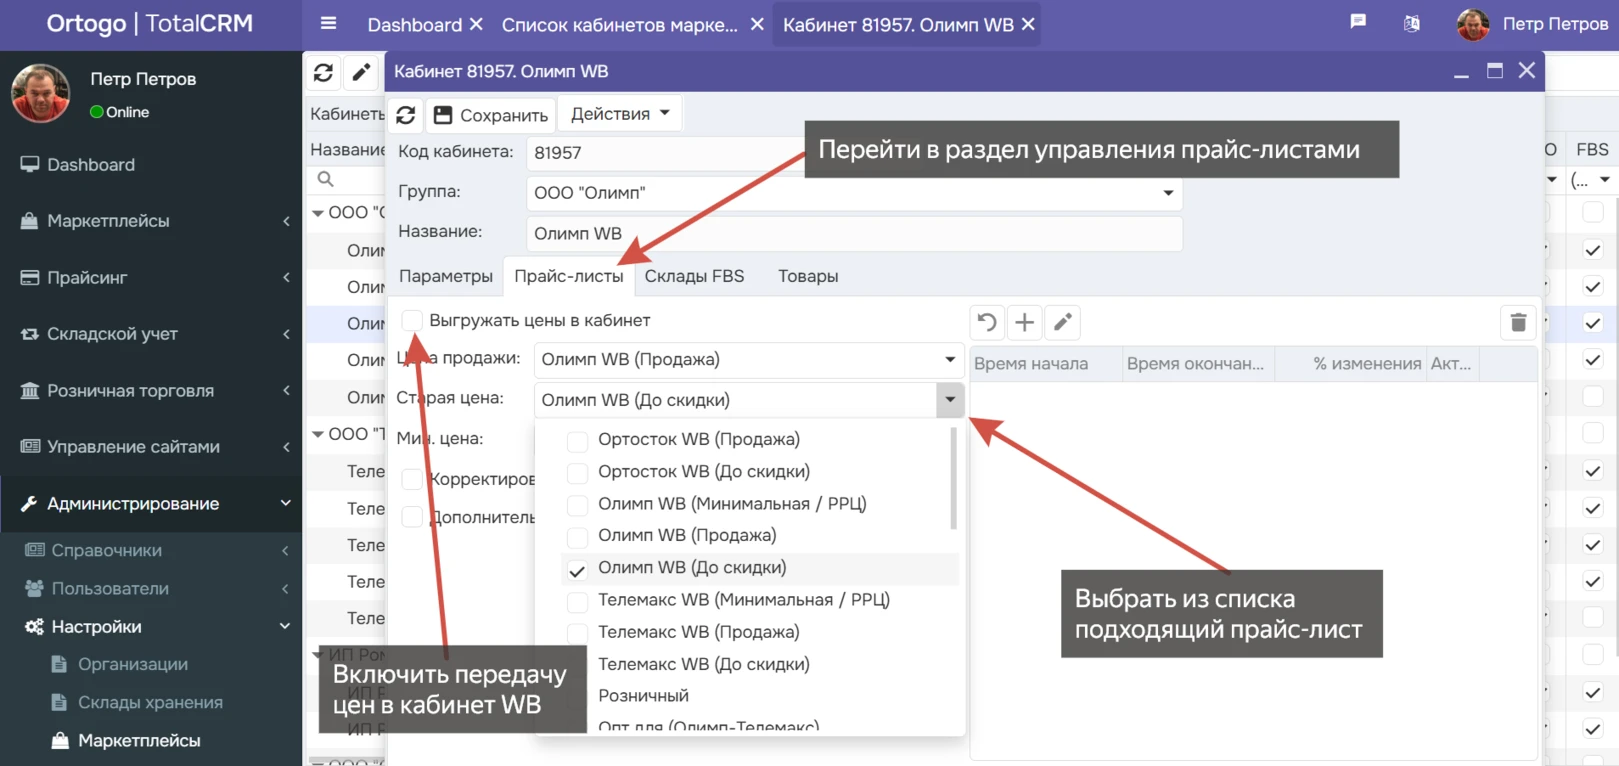This screenshot has width=1619, height=766.
Task: Click the undo icon above schedule table
Action: coord(987,322)
